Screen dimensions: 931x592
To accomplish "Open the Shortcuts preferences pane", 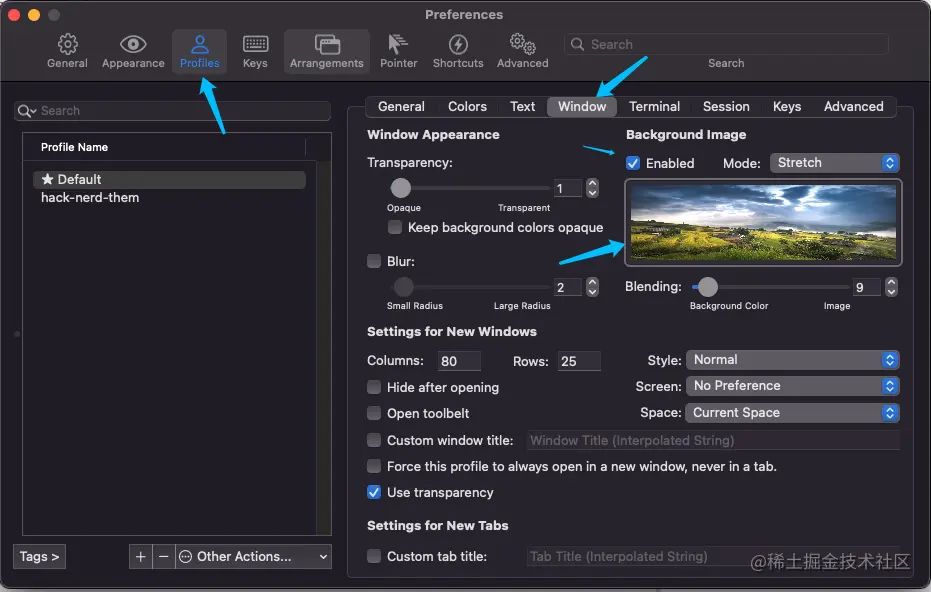I will (458, 52).
